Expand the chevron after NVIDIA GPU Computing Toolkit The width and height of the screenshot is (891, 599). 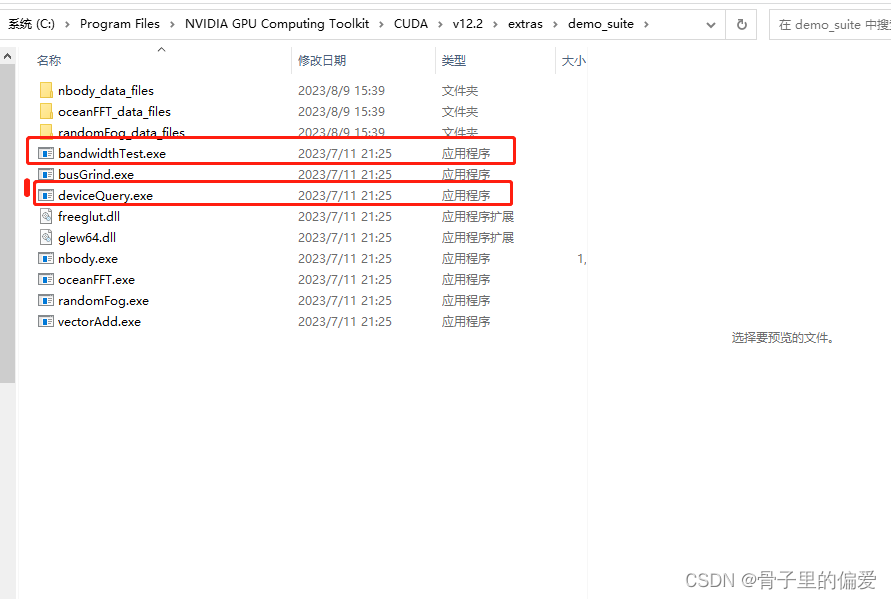click(381, 24)
